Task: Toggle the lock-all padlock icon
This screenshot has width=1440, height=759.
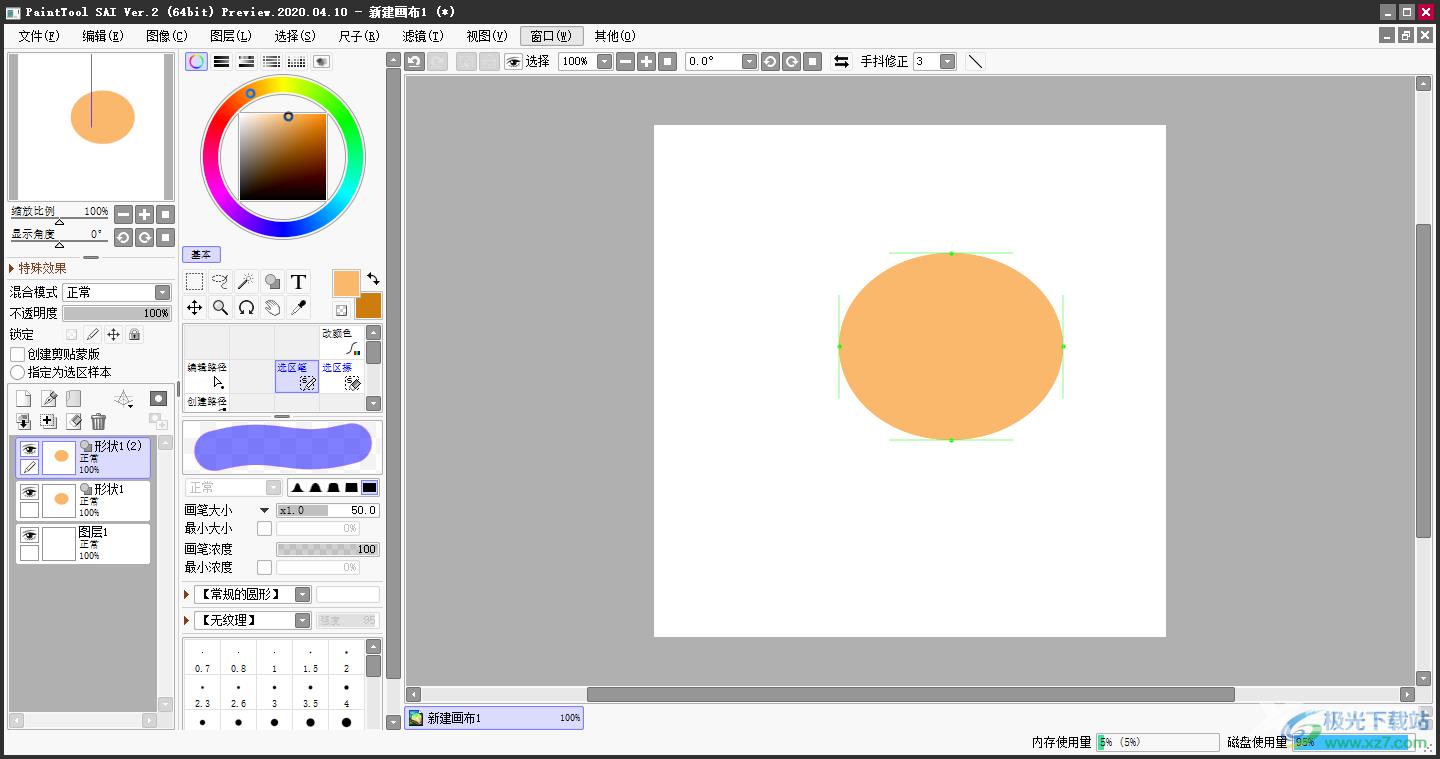Action: [x=135, y=335]
